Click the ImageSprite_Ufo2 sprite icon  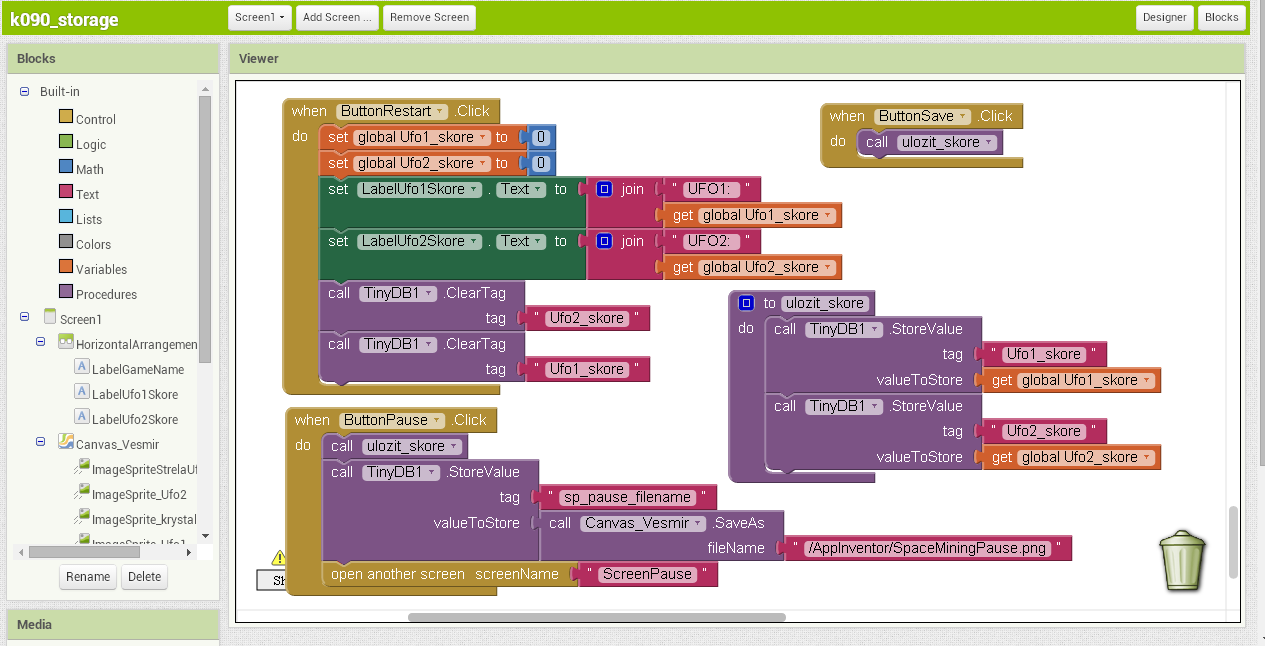(x=82, y=493)
